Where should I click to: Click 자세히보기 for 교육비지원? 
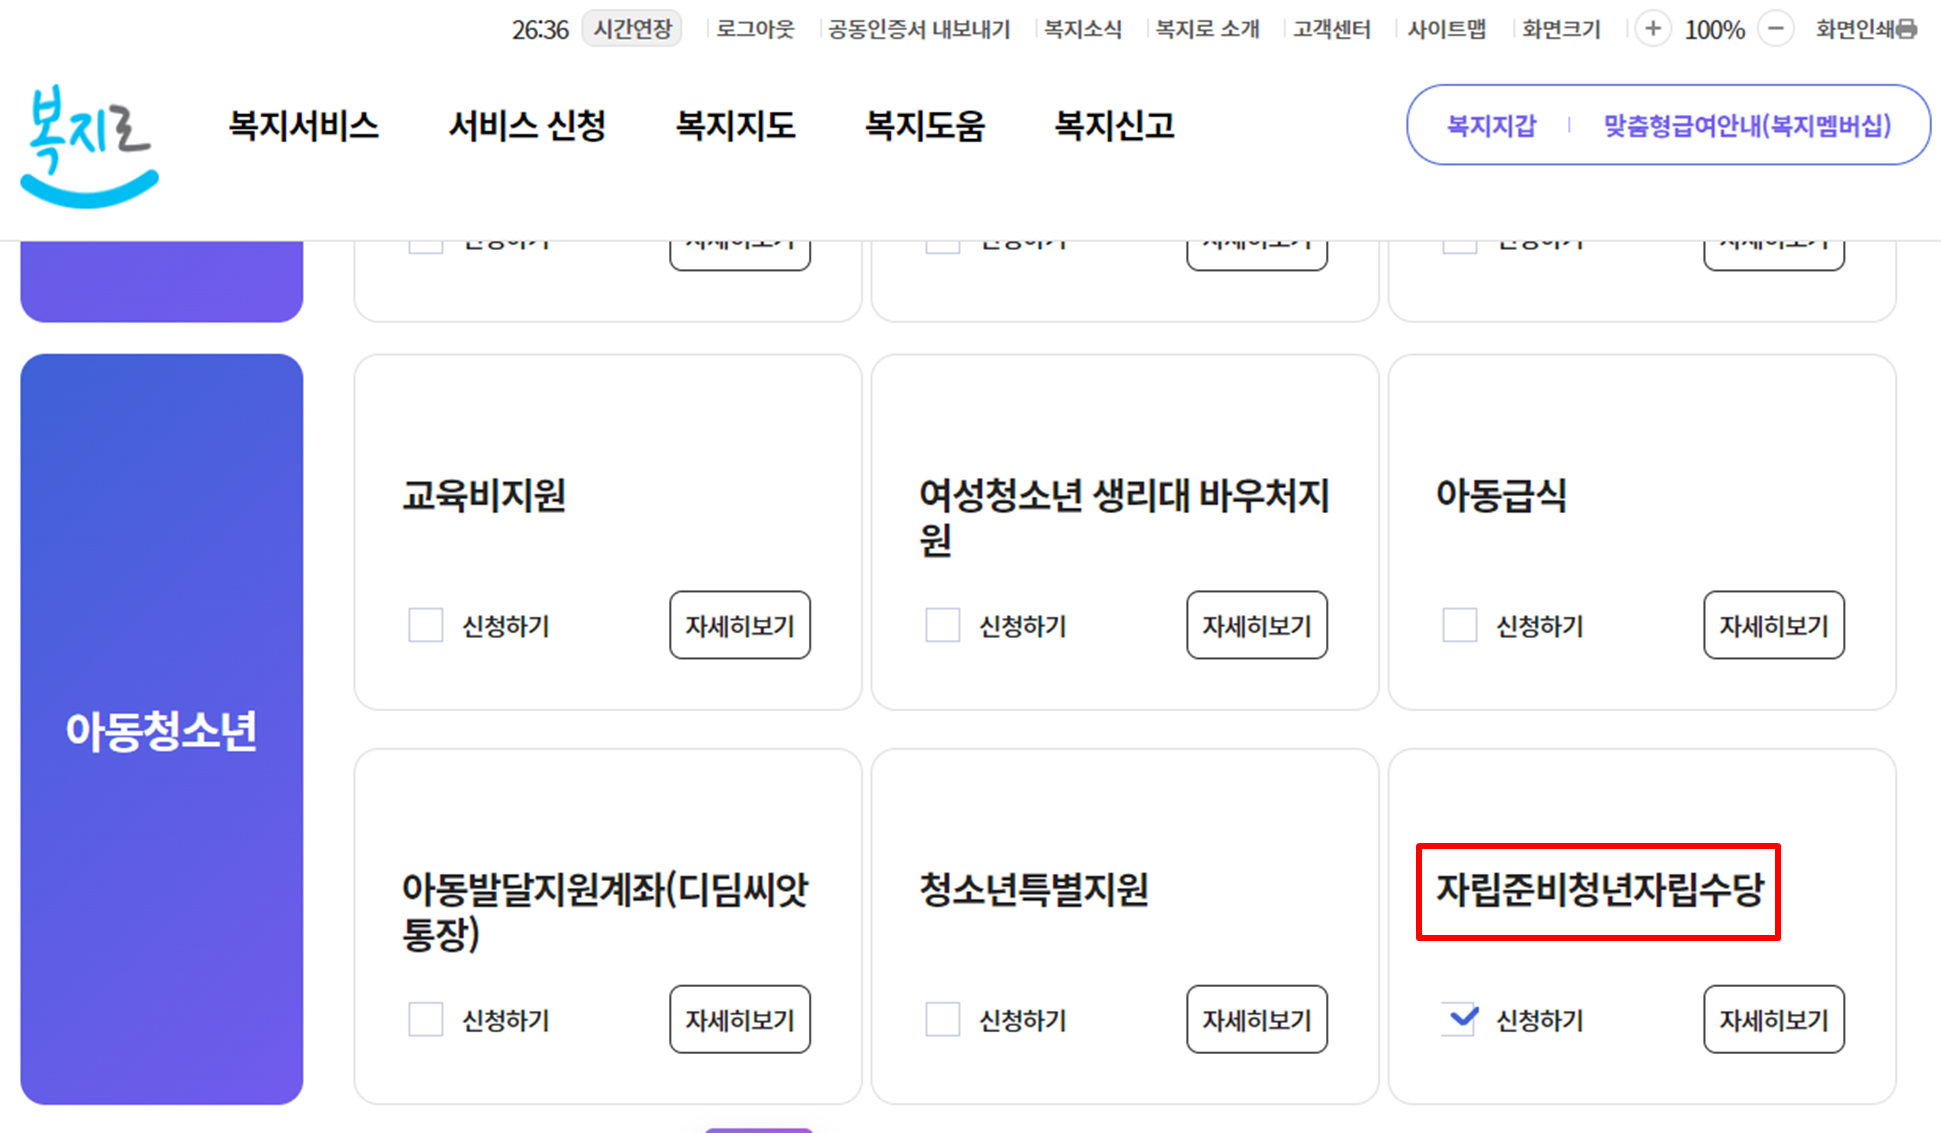pyautogui.click(x=740, y=625)
